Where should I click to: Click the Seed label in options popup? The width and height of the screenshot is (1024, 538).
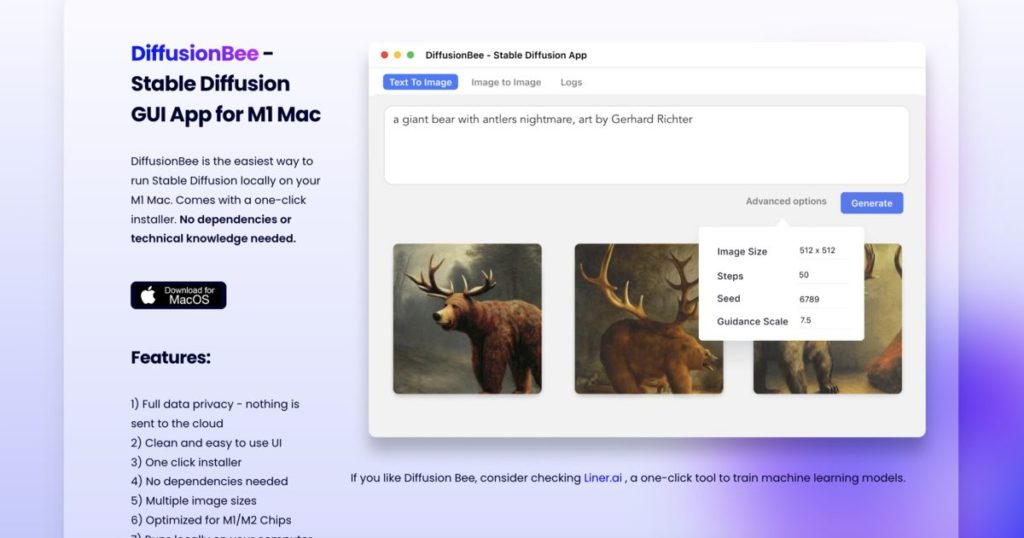click(x=729, y=298)
